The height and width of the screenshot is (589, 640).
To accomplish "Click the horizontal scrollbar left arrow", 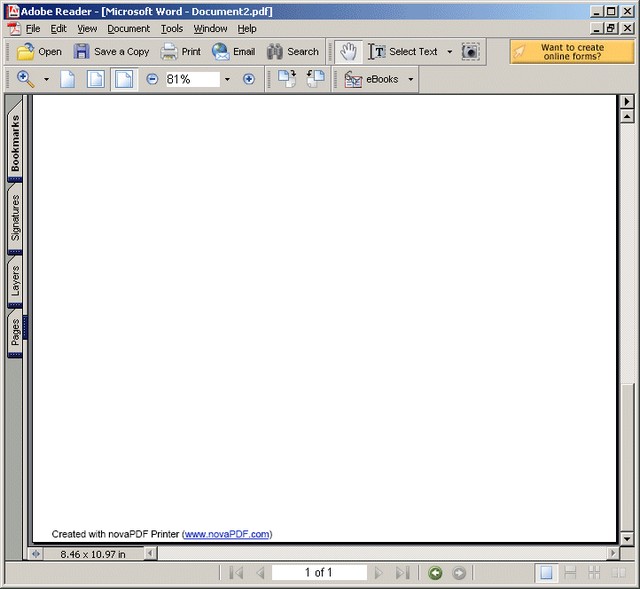I will click(150, 553).
